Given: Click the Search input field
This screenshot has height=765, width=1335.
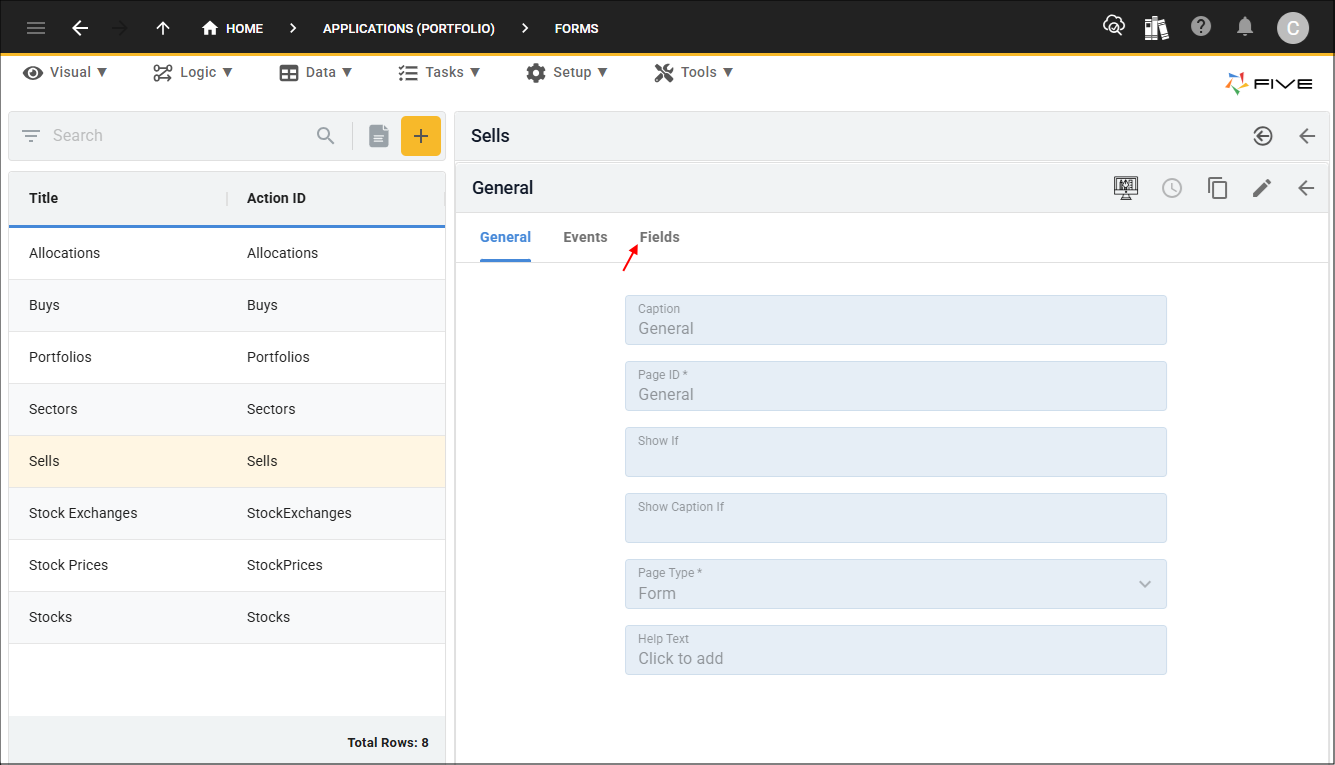Looking at the screenshot, I should pyautogui.click(x=180, y=136).
